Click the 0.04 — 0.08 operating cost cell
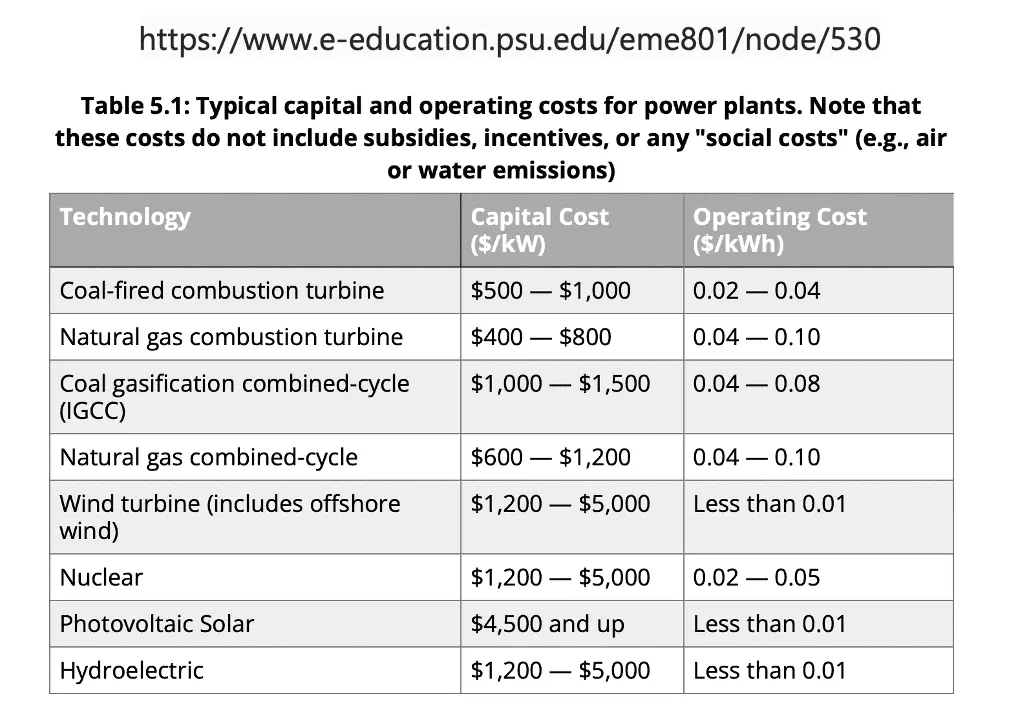 [x=756, y=384]
